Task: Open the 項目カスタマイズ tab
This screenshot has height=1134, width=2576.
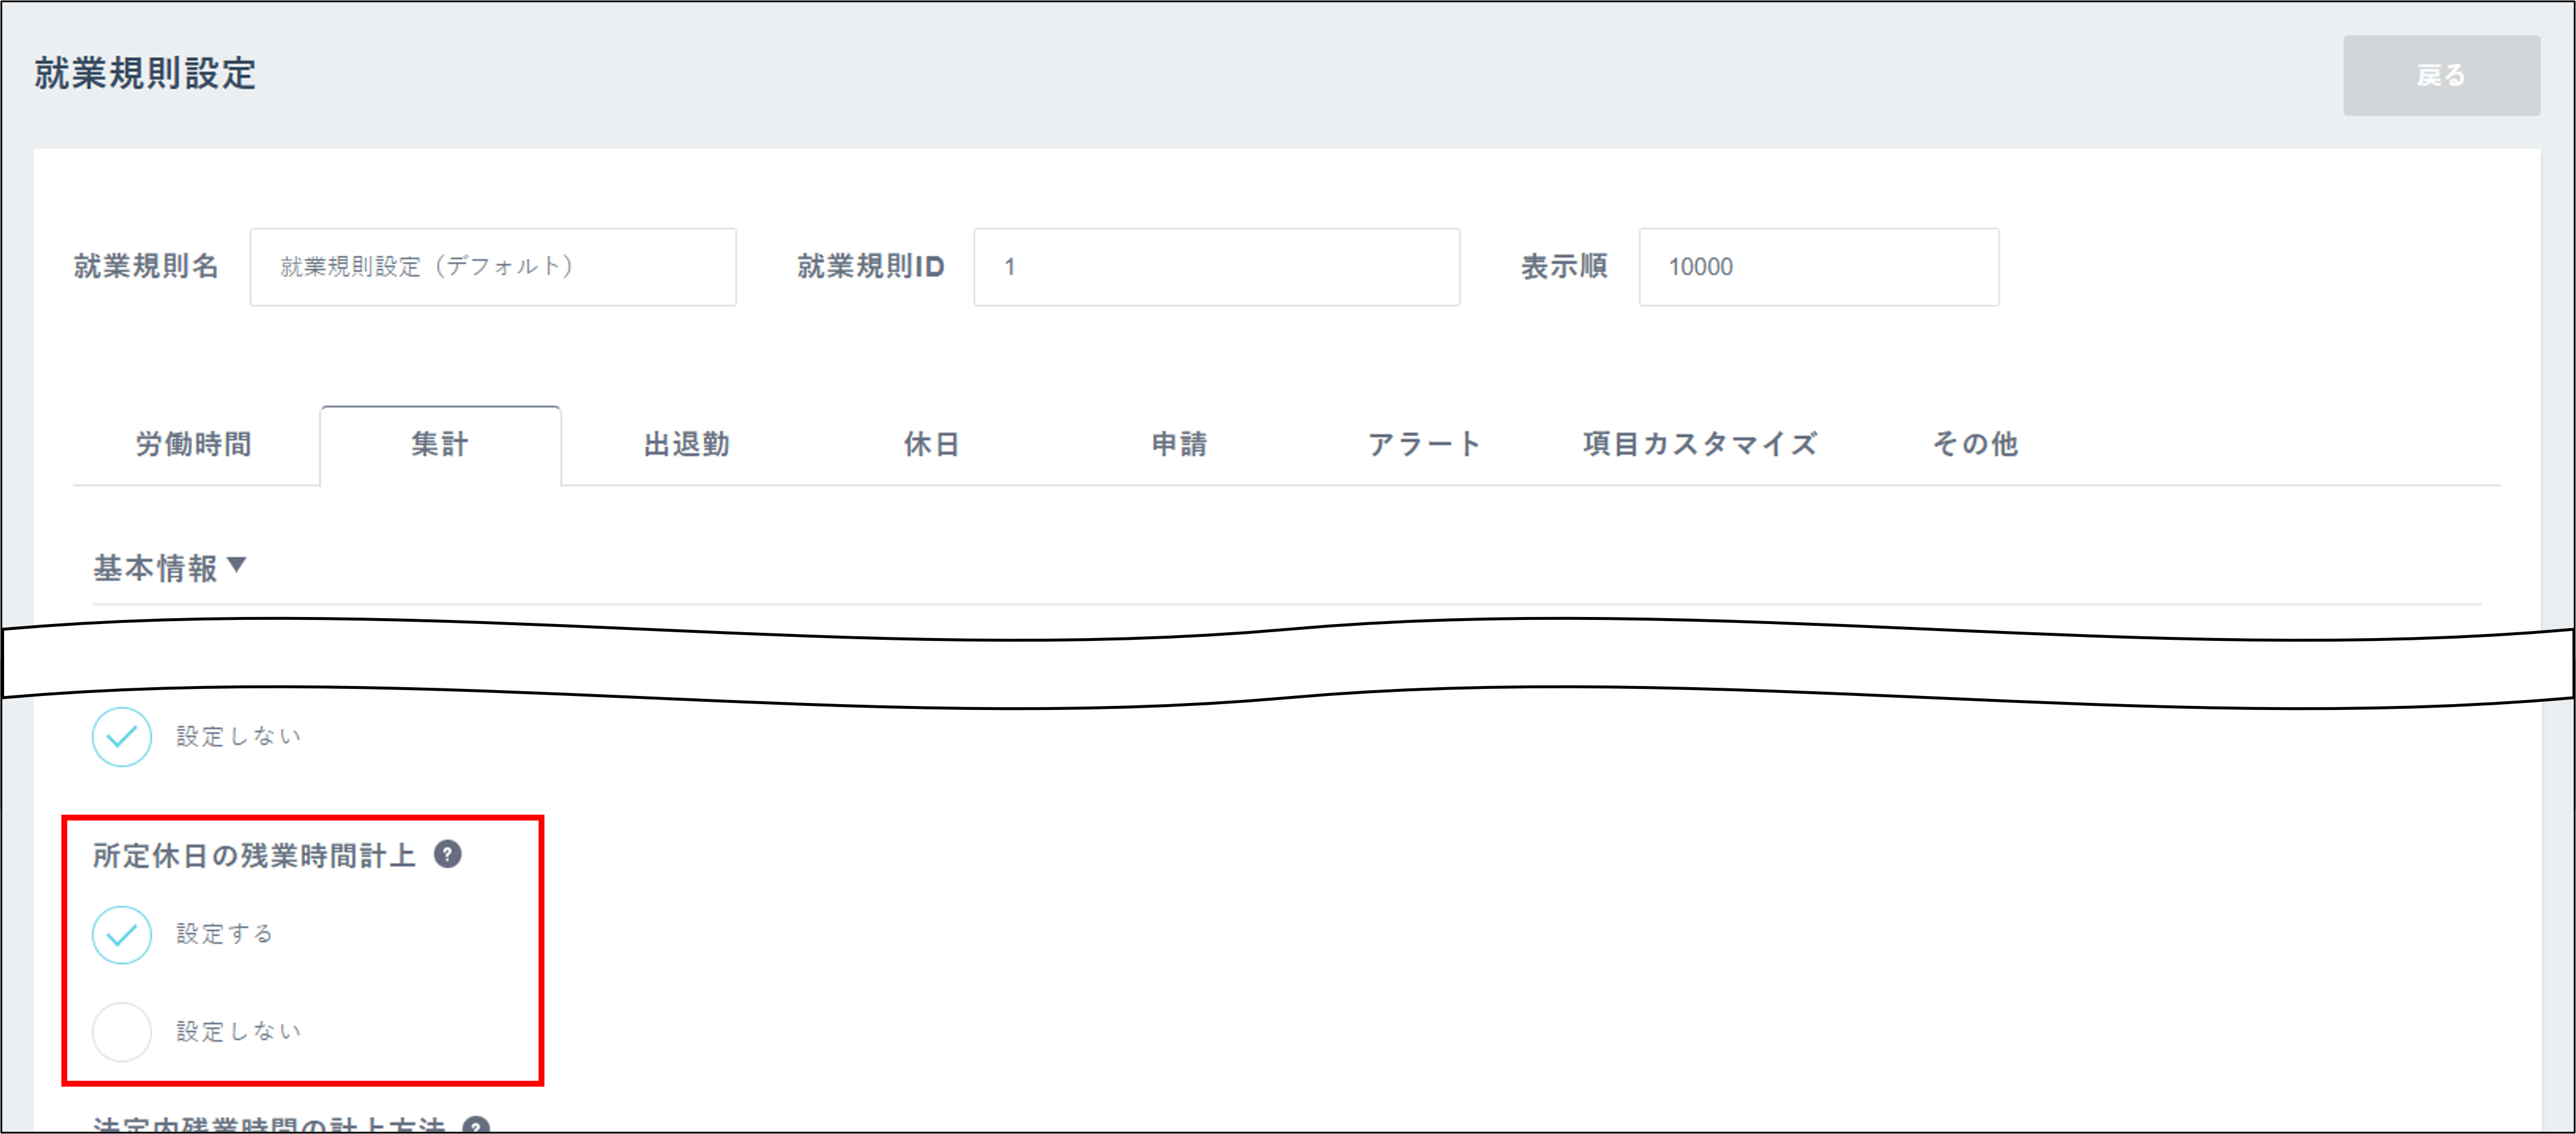Action: coord(1700,445)
